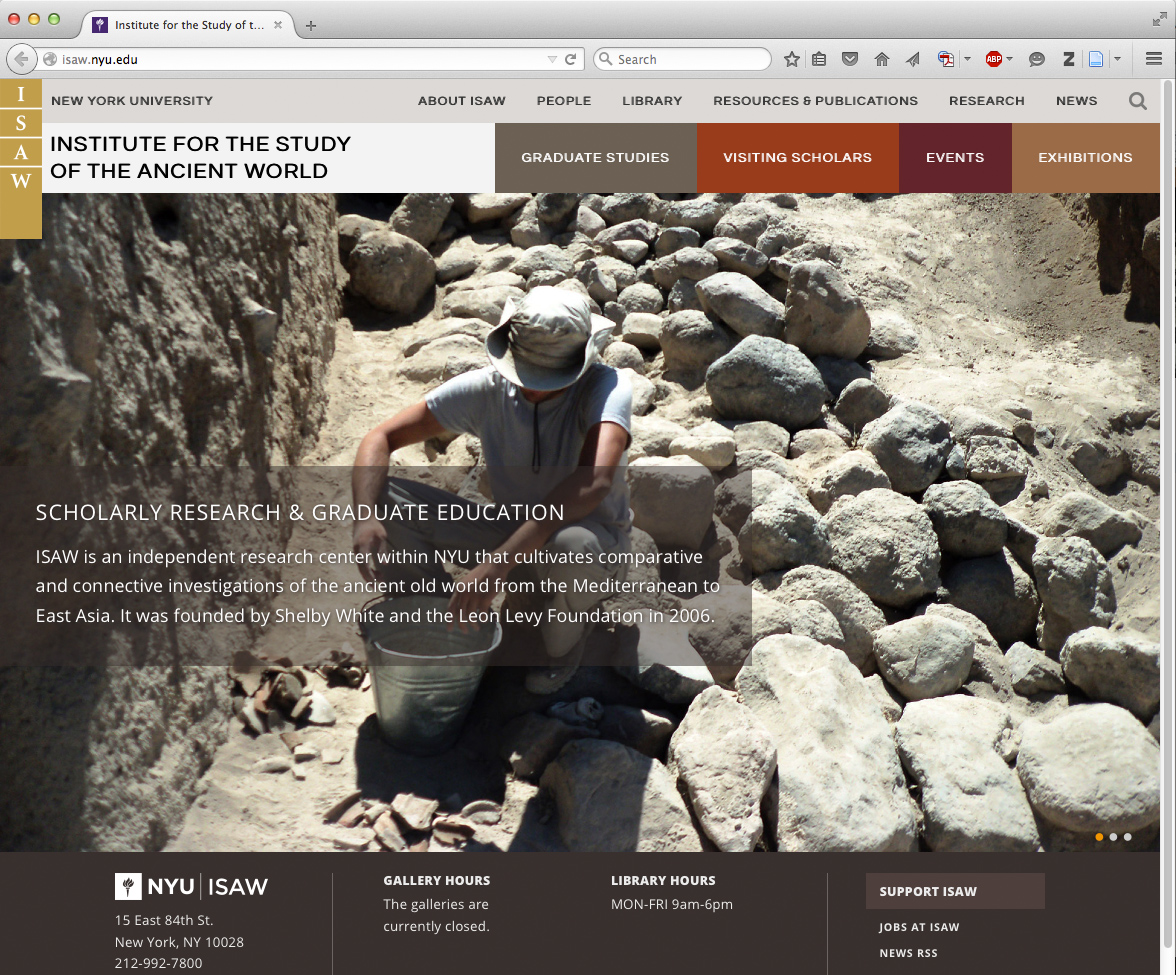Image resolution: width=1176 pixels, height=975 pixels.
Task: Open the Firefox hamburger menu
Action: click(x=1153, y=60)
